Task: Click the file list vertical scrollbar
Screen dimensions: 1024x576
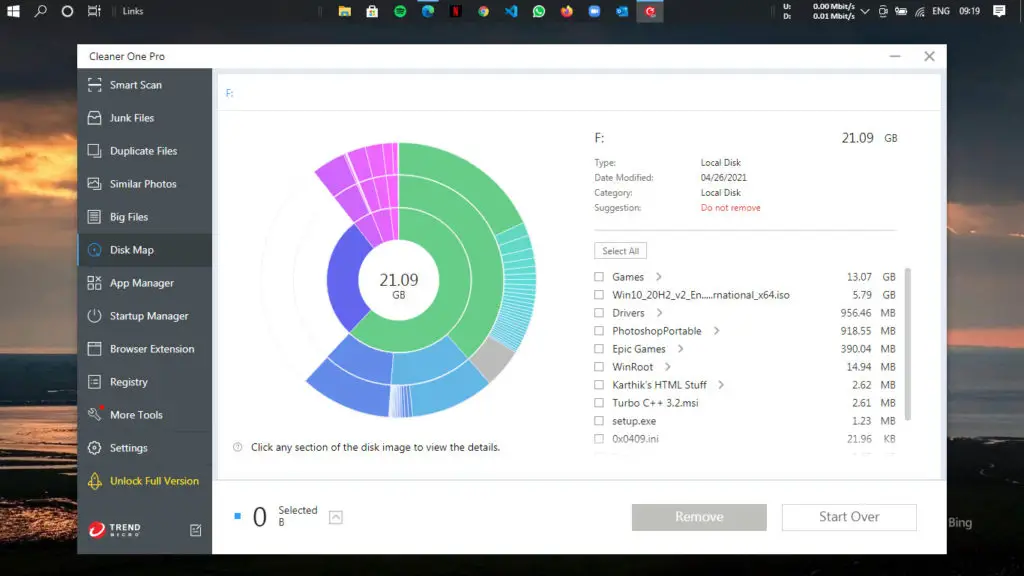Action: coord(908,344)
